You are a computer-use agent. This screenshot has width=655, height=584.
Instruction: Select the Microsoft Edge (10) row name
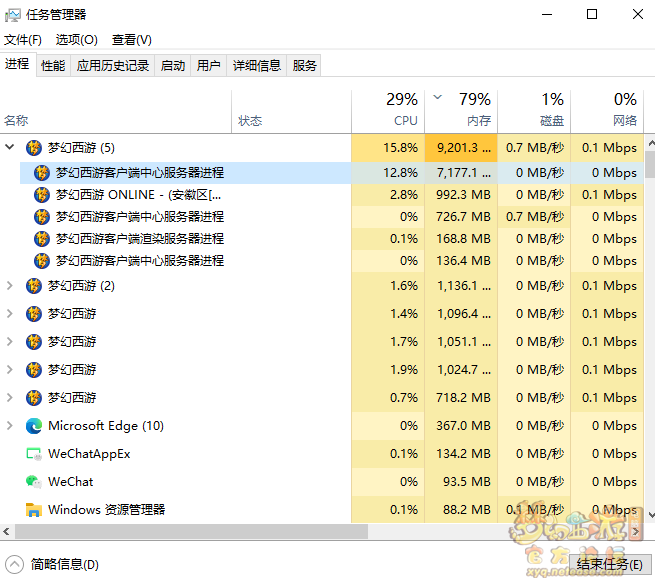[x=106, y=426]
